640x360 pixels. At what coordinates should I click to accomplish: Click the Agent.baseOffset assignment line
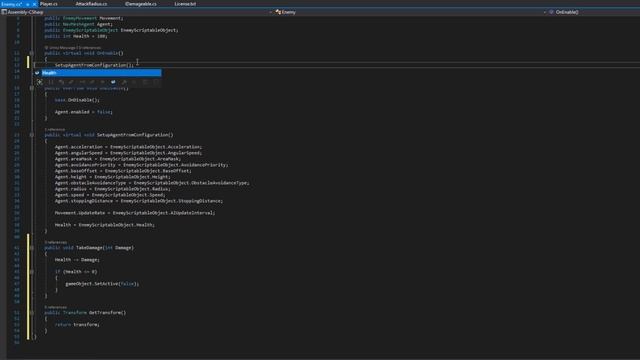point(123,171)
